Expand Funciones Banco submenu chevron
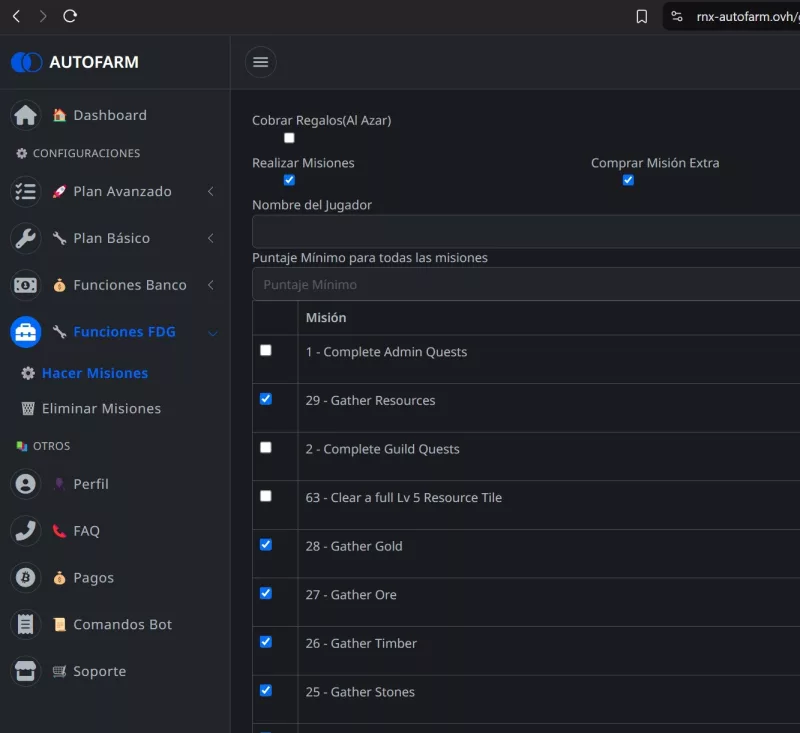The height and width of the screenshot is (733, 800). [x=211, y=285]
